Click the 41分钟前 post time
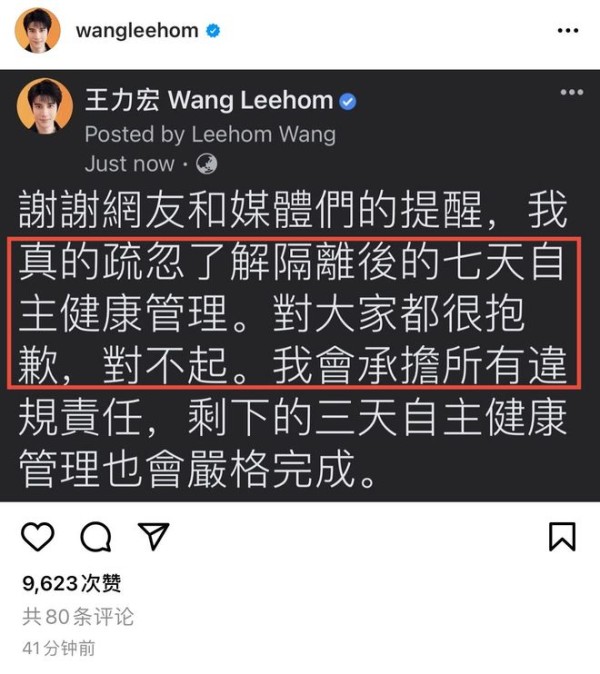The width and height of the screenshot is (600, 674). pyautogui.click(x=58, y=648)
